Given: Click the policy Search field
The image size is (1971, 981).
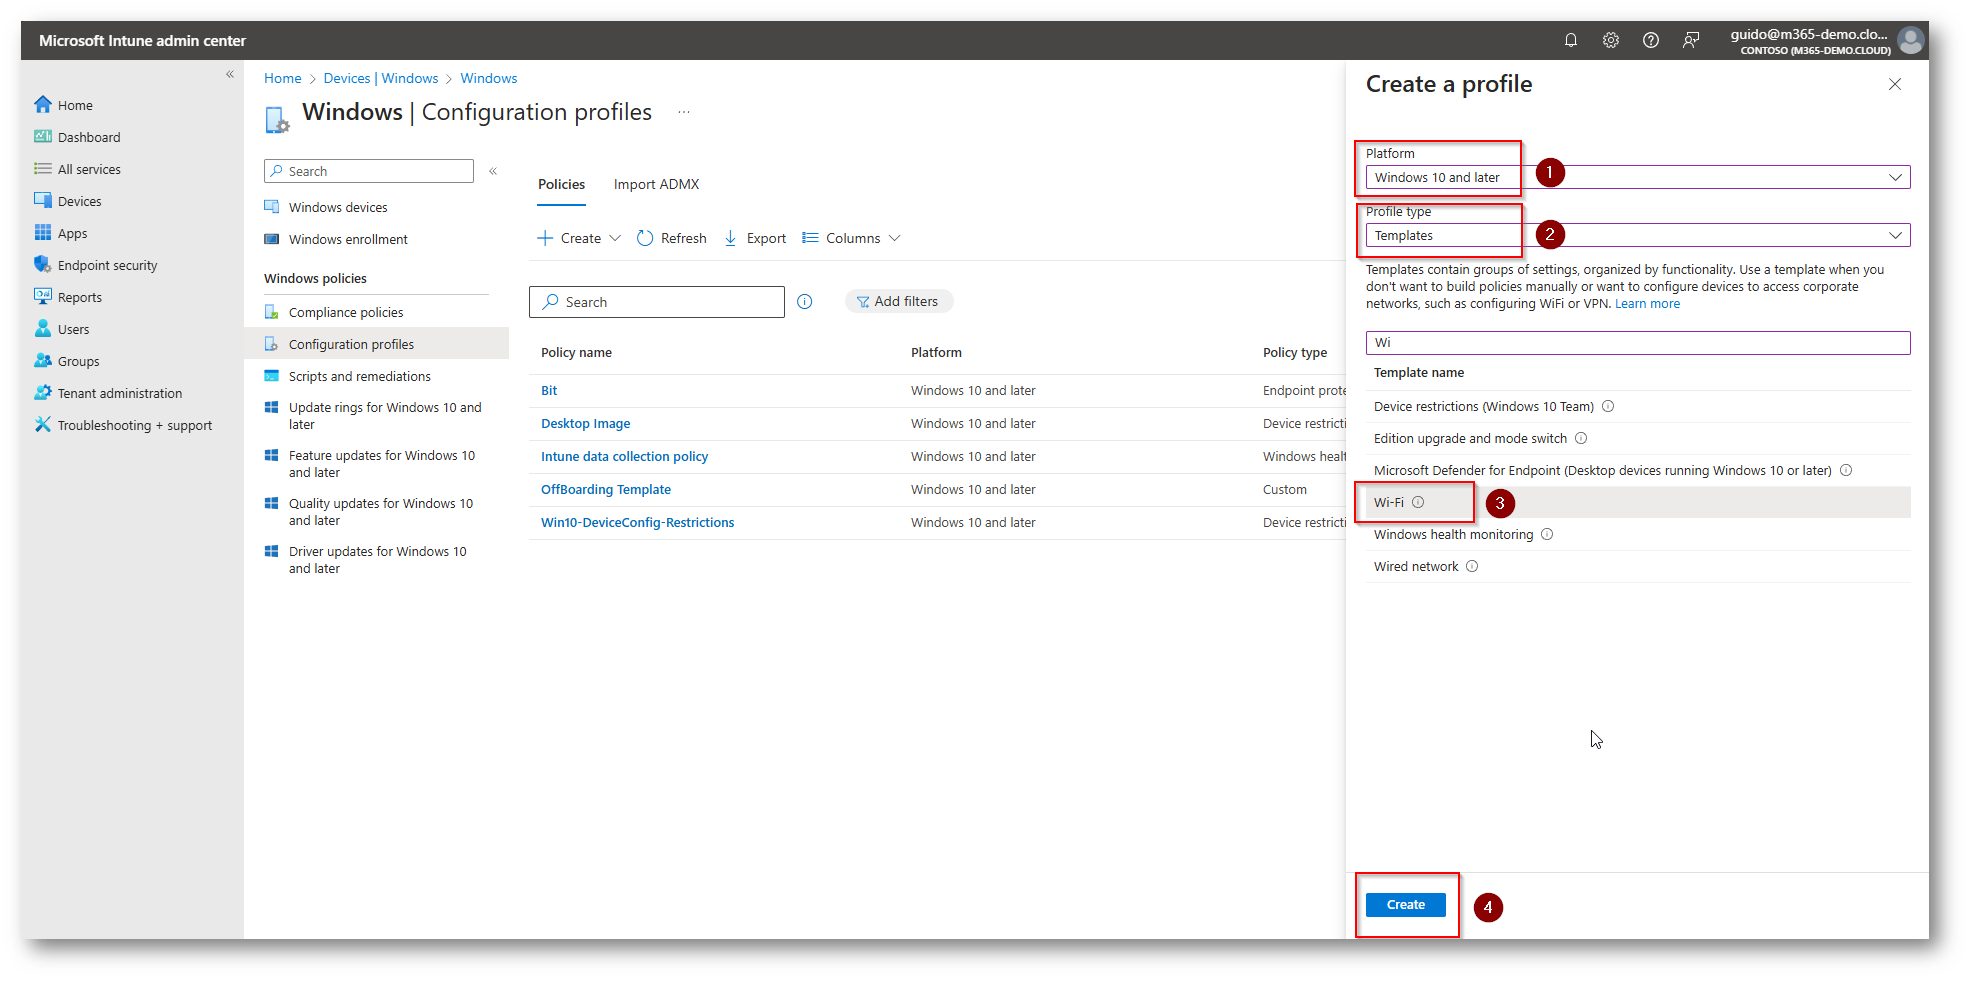Looking at the screenshot, I should 656,301.
